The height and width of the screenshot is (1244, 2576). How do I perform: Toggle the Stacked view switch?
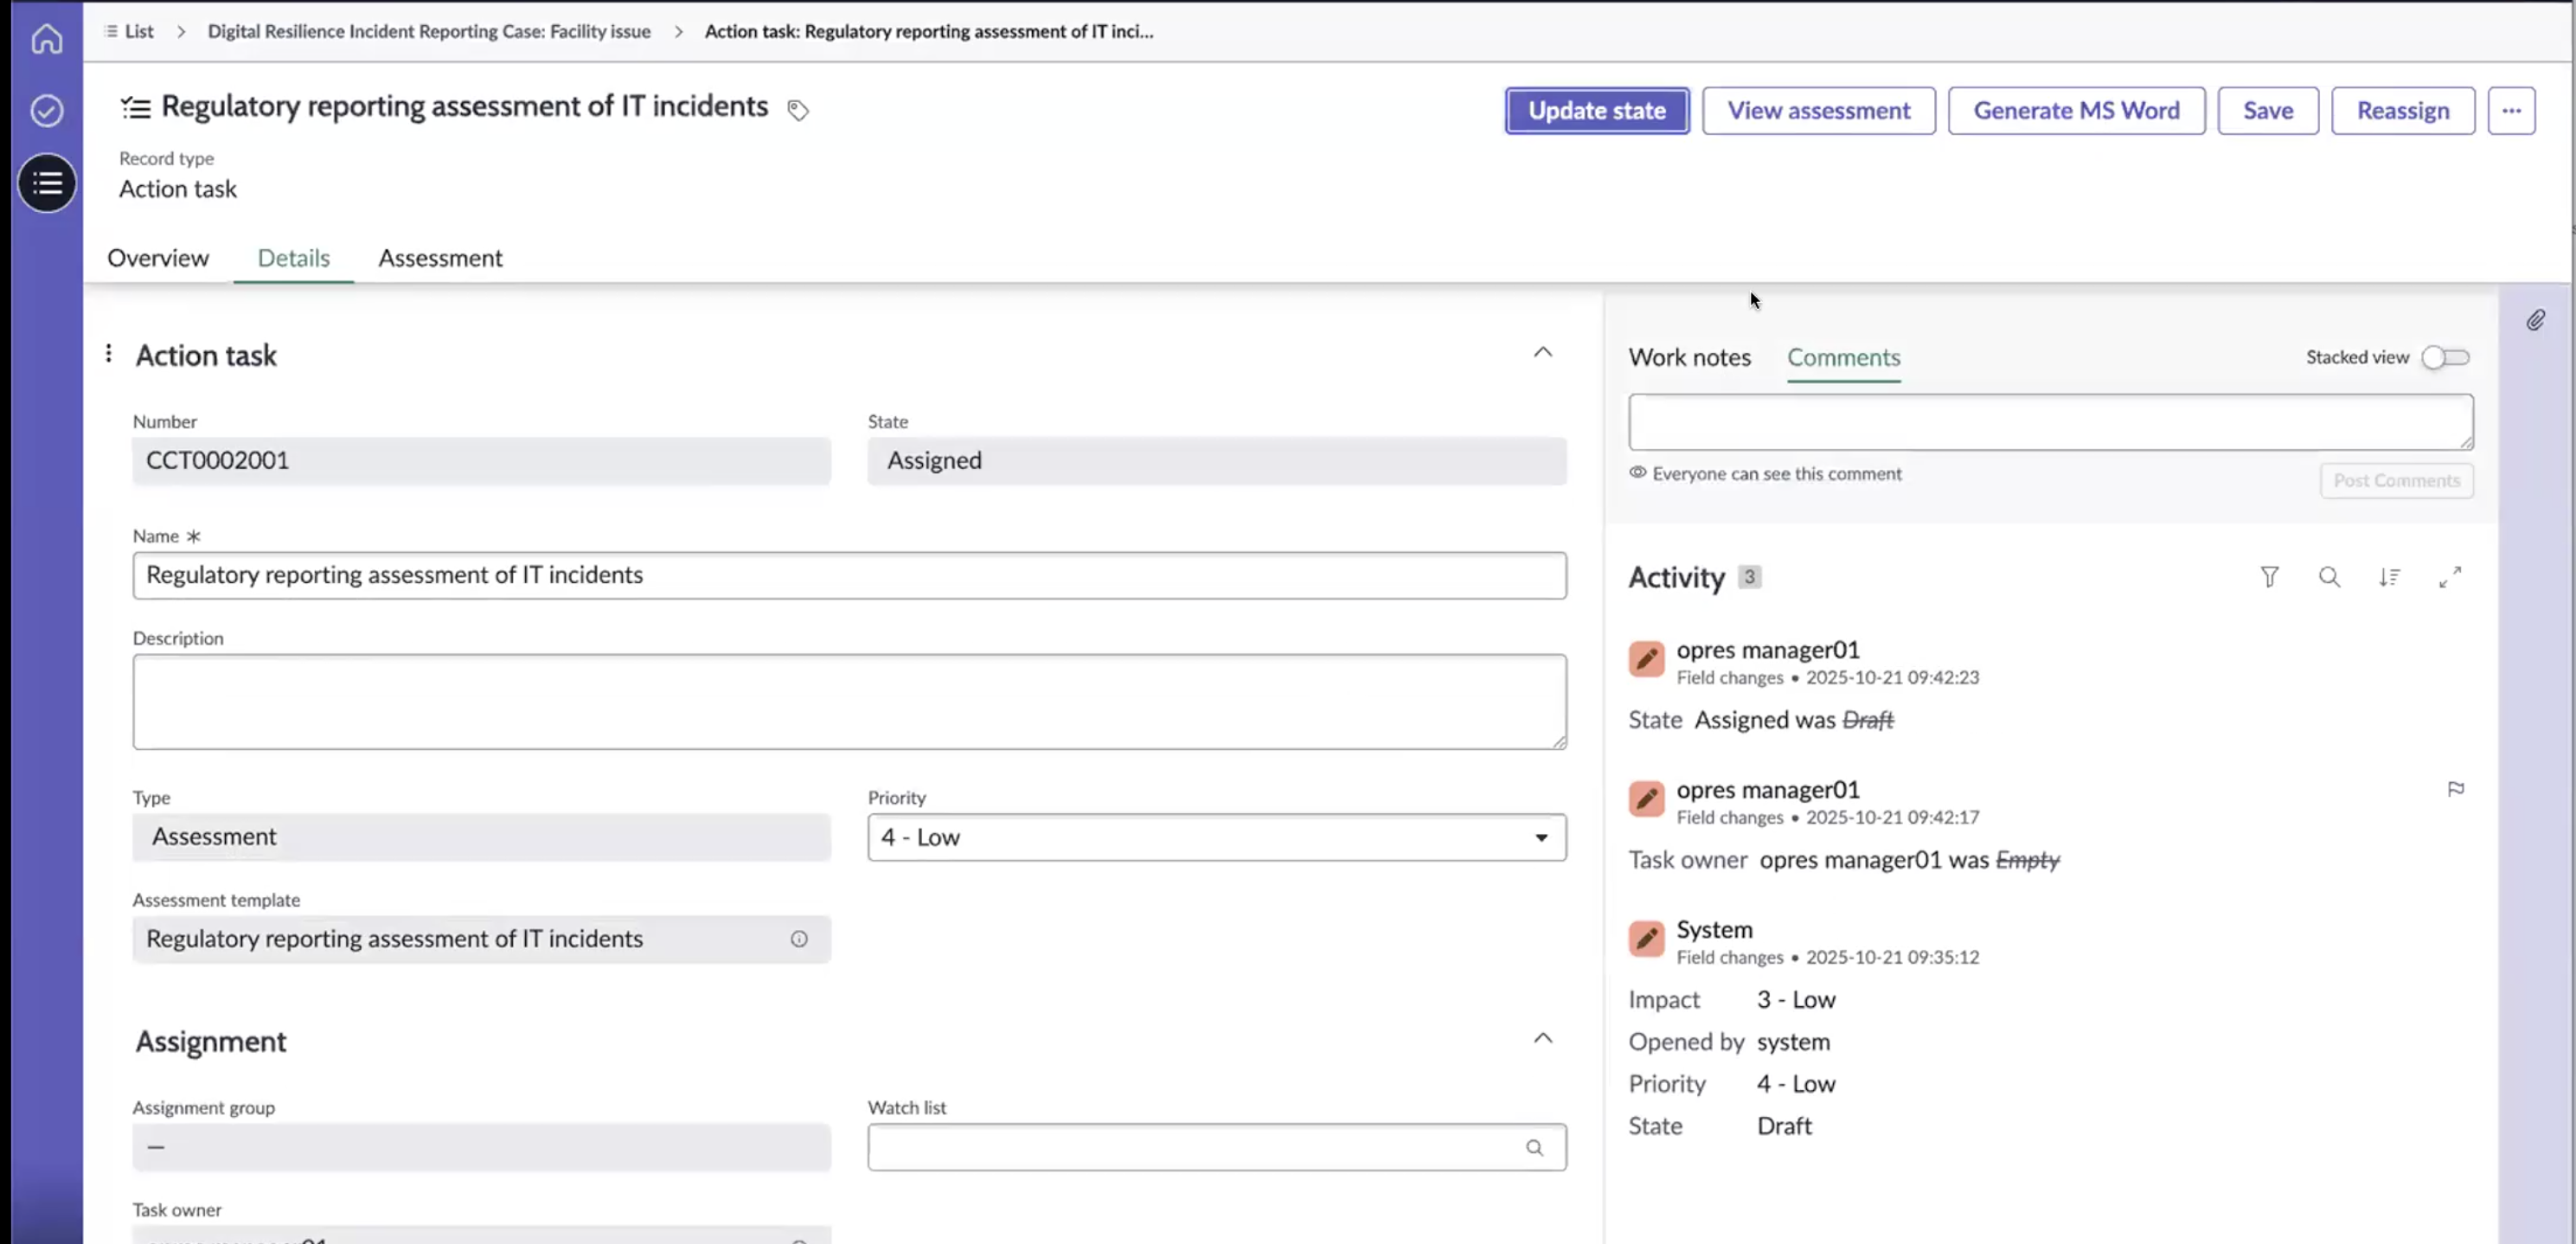[2446, 358]
